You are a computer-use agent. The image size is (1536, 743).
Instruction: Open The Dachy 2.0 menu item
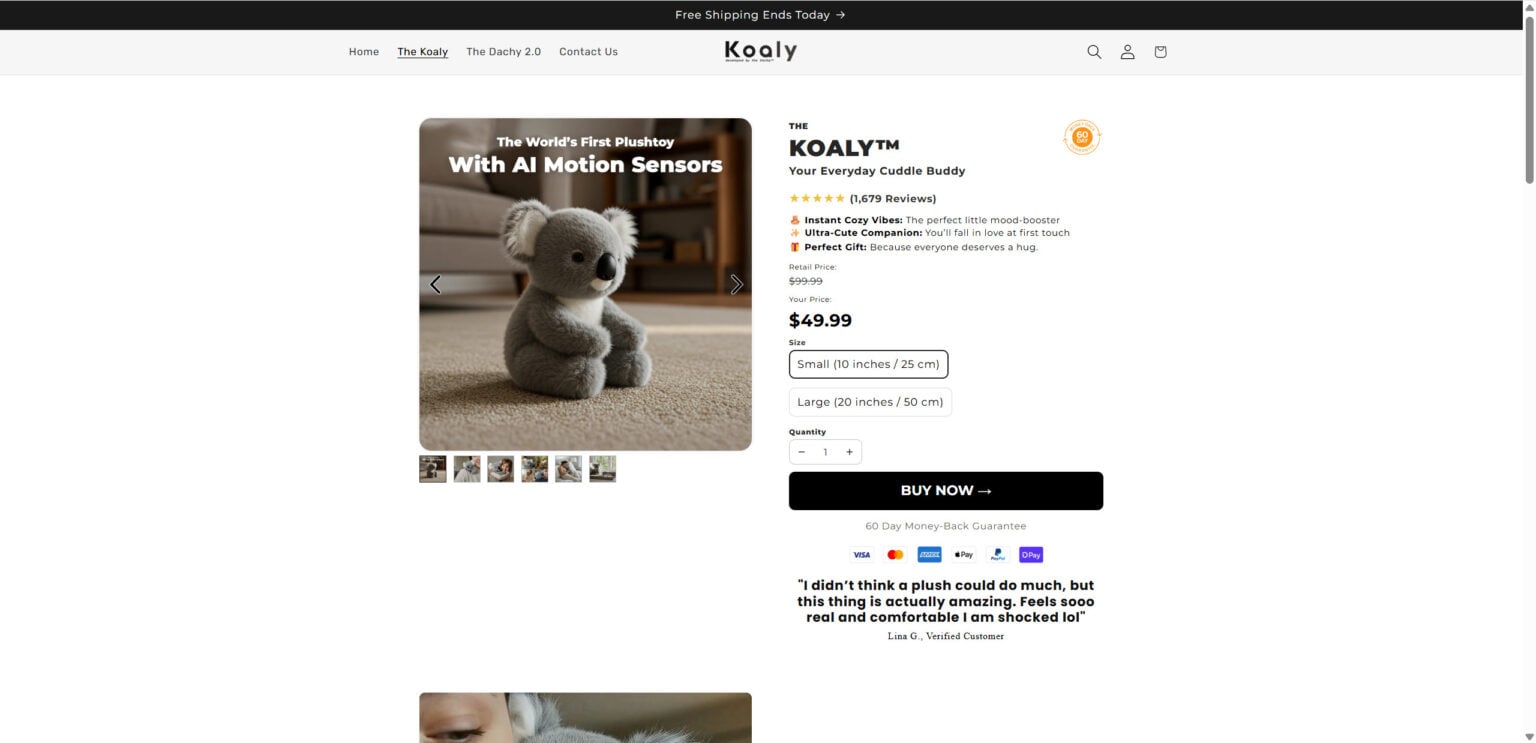(503, 52)
